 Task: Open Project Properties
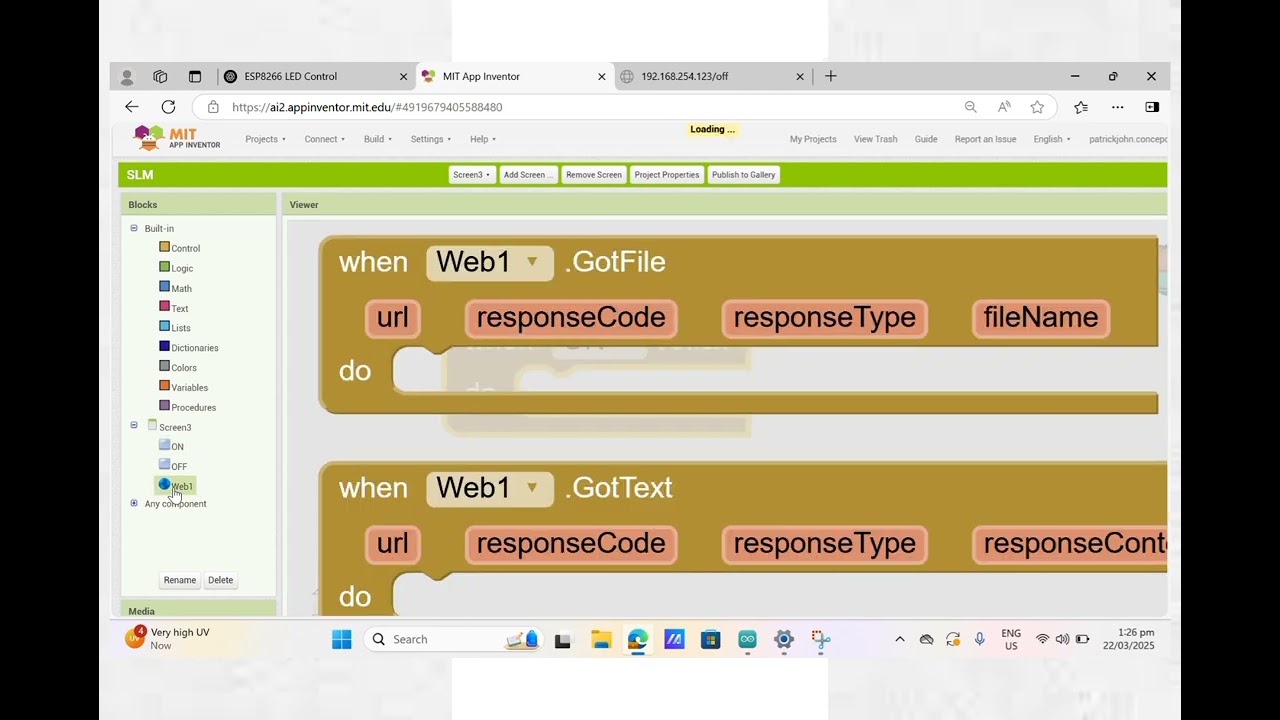pos(667,175)
